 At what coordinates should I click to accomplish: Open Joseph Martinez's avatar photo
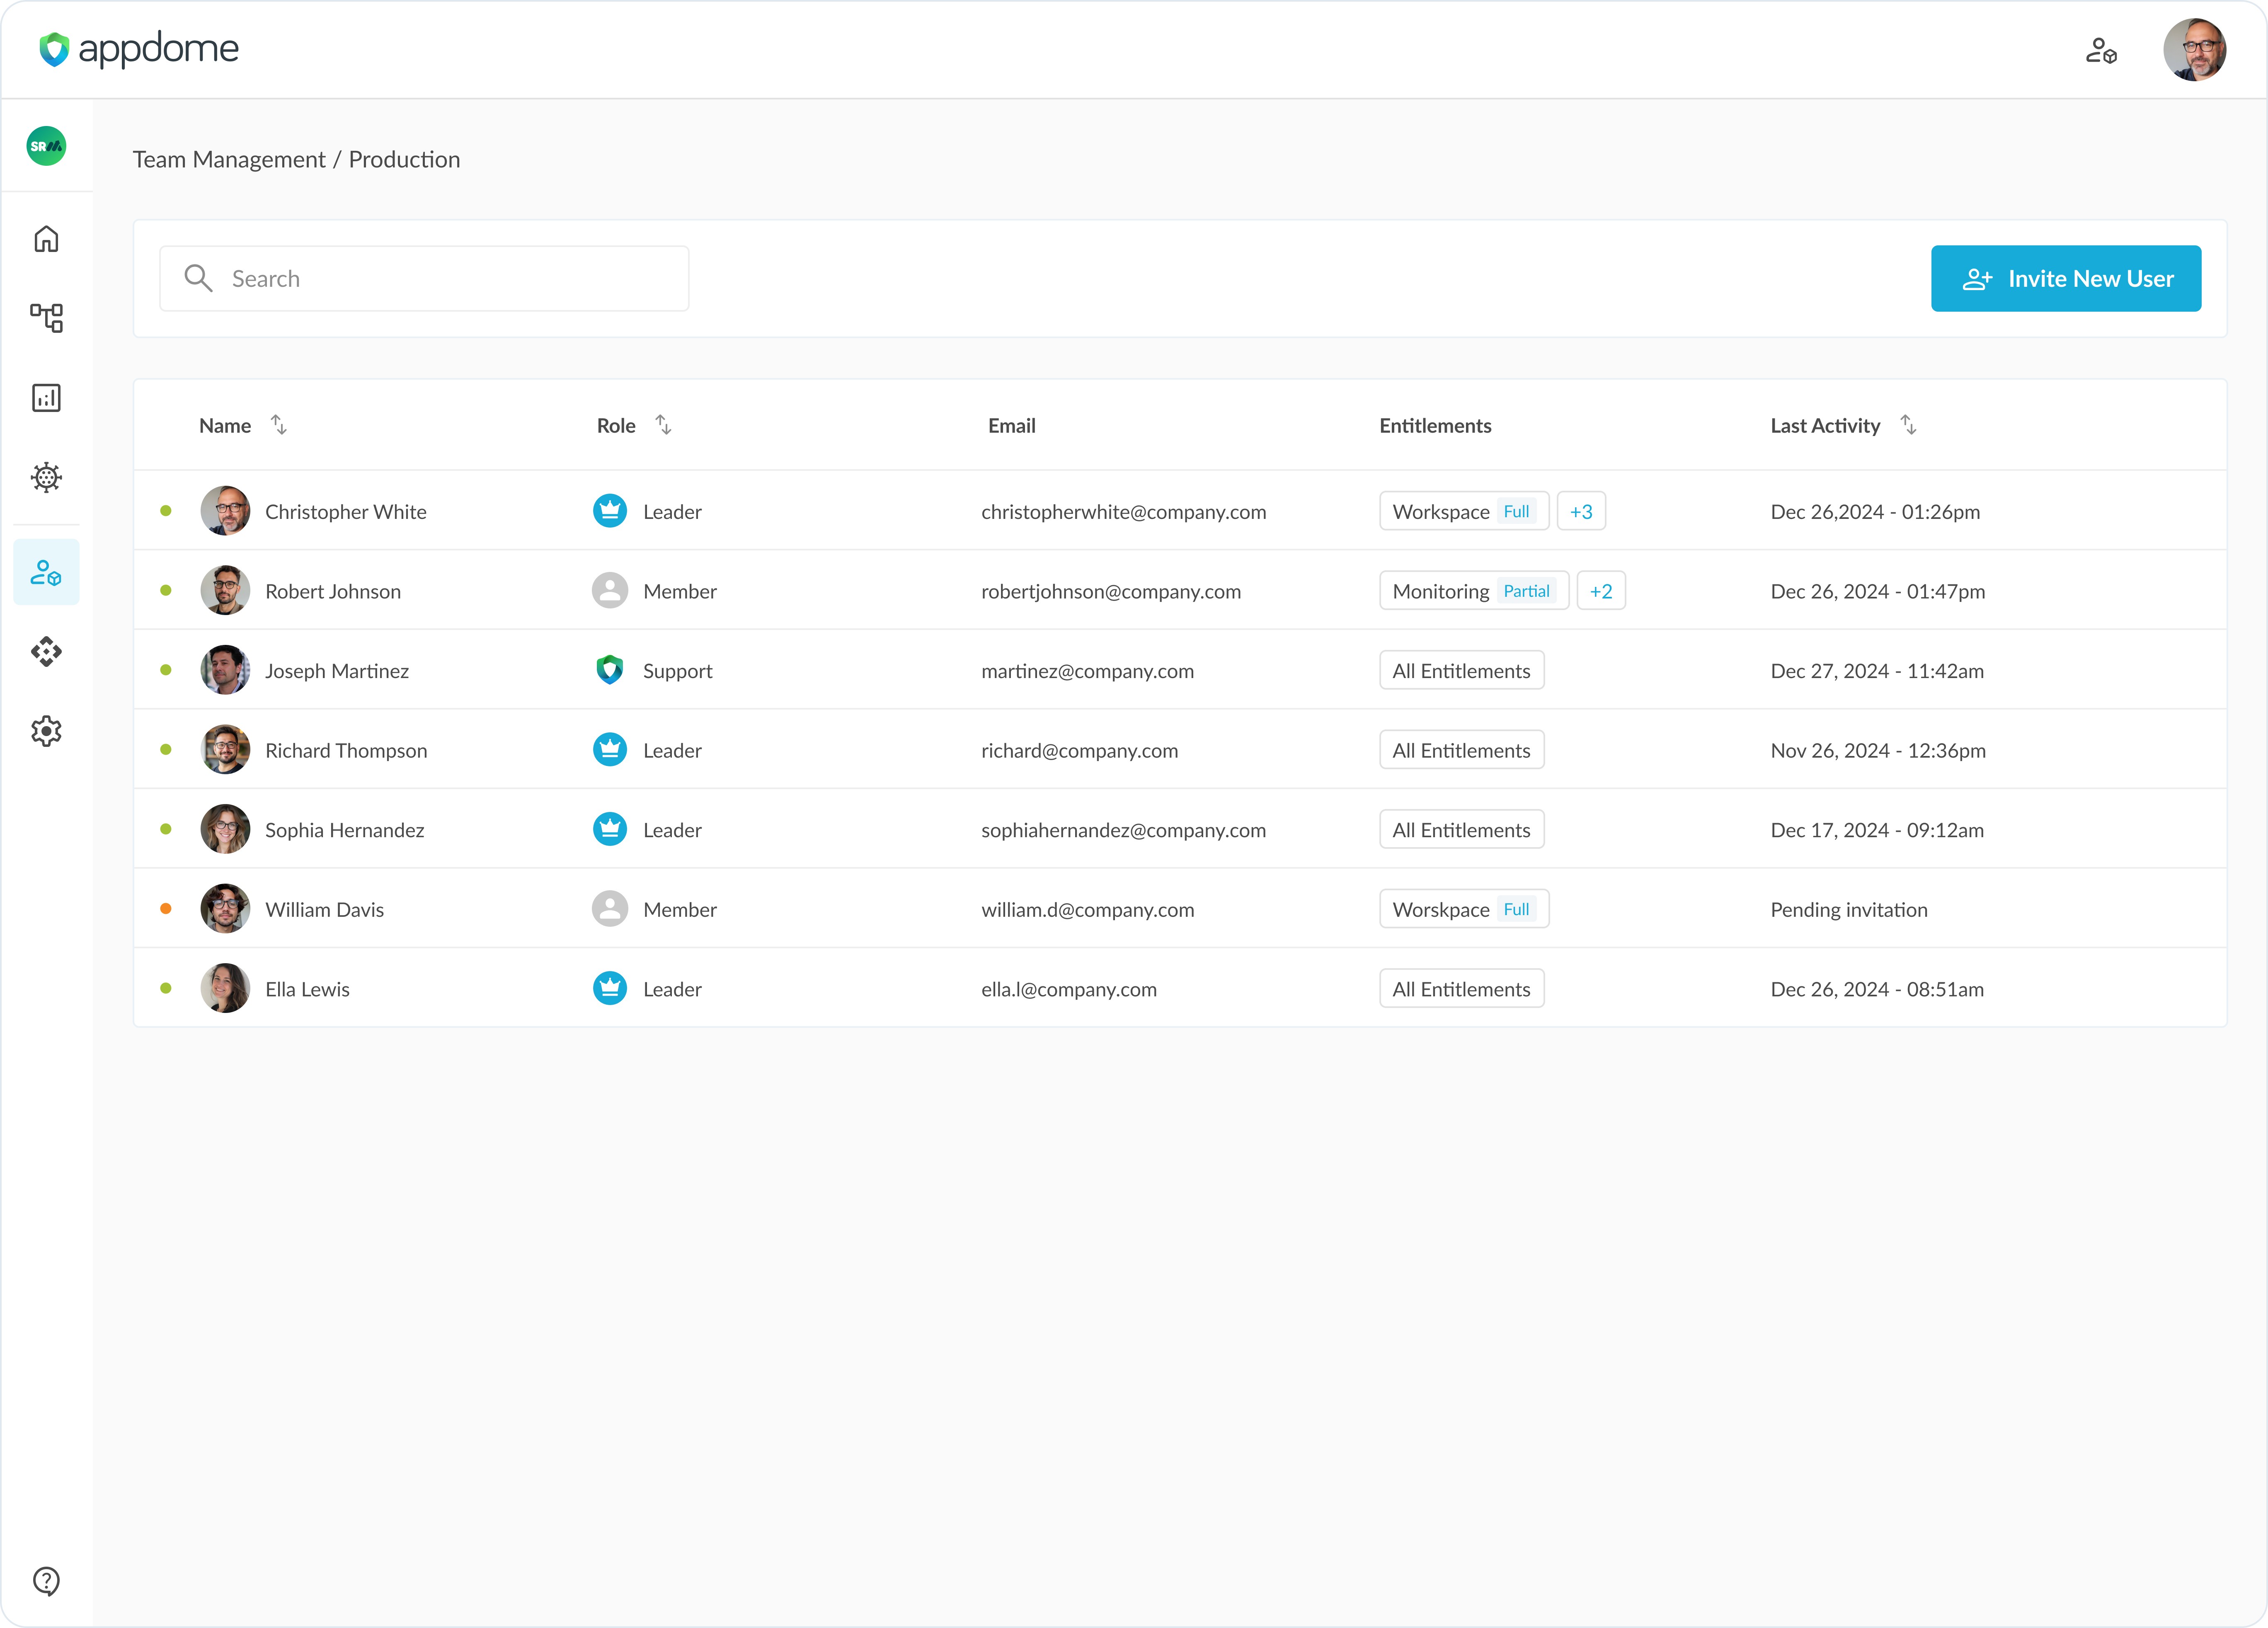225,670
